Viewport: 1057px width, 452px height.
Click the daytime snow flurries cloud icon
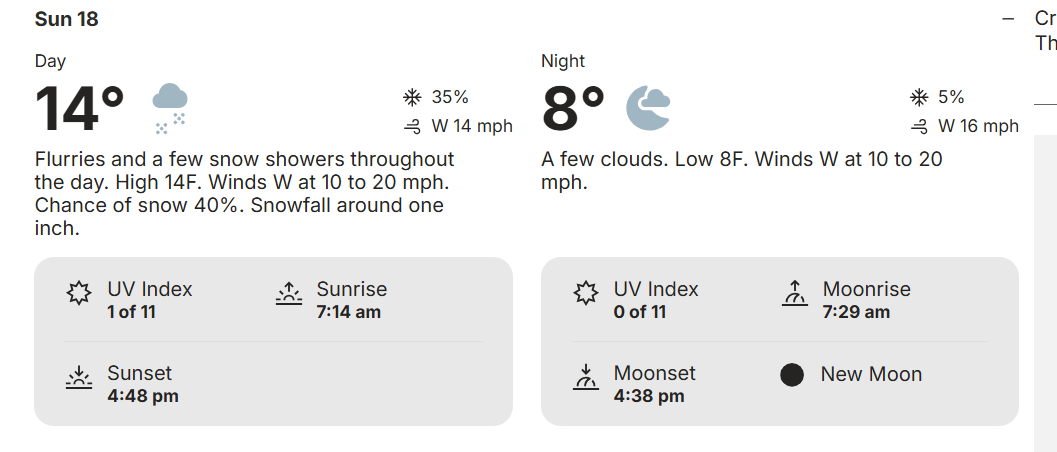click(170, 108)
